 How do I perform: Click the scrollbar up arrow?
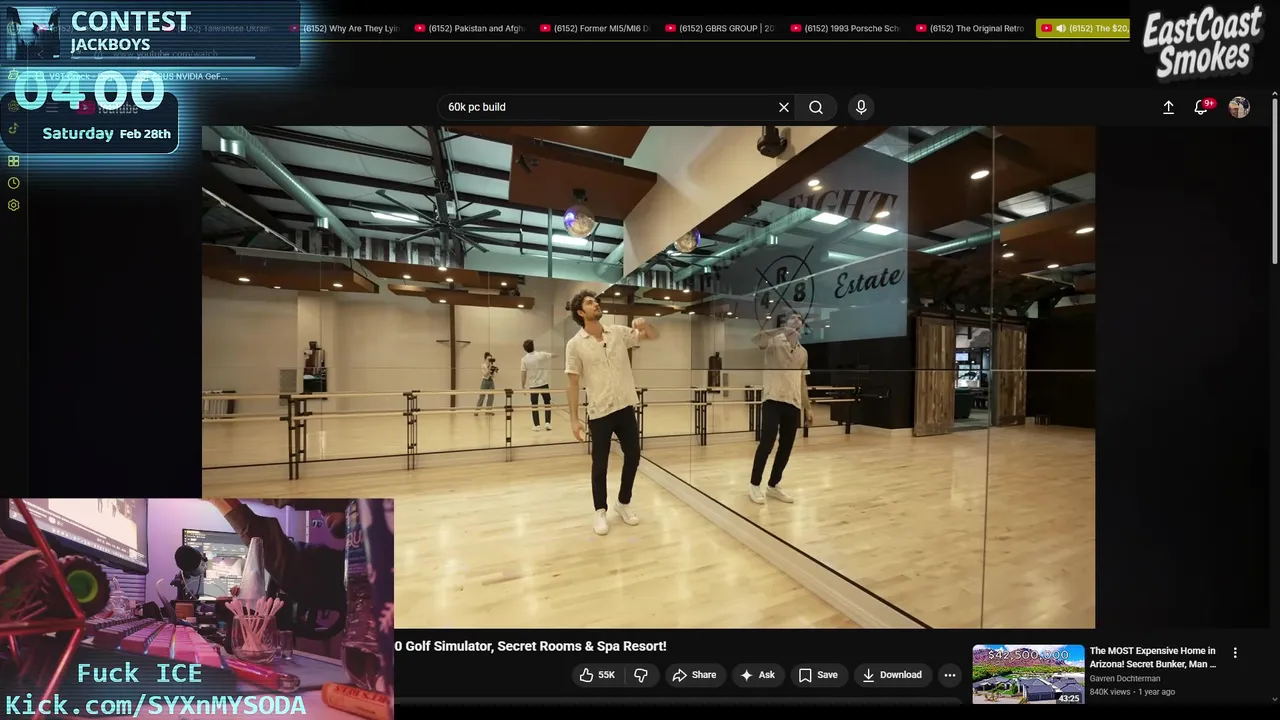(1274, 94)
